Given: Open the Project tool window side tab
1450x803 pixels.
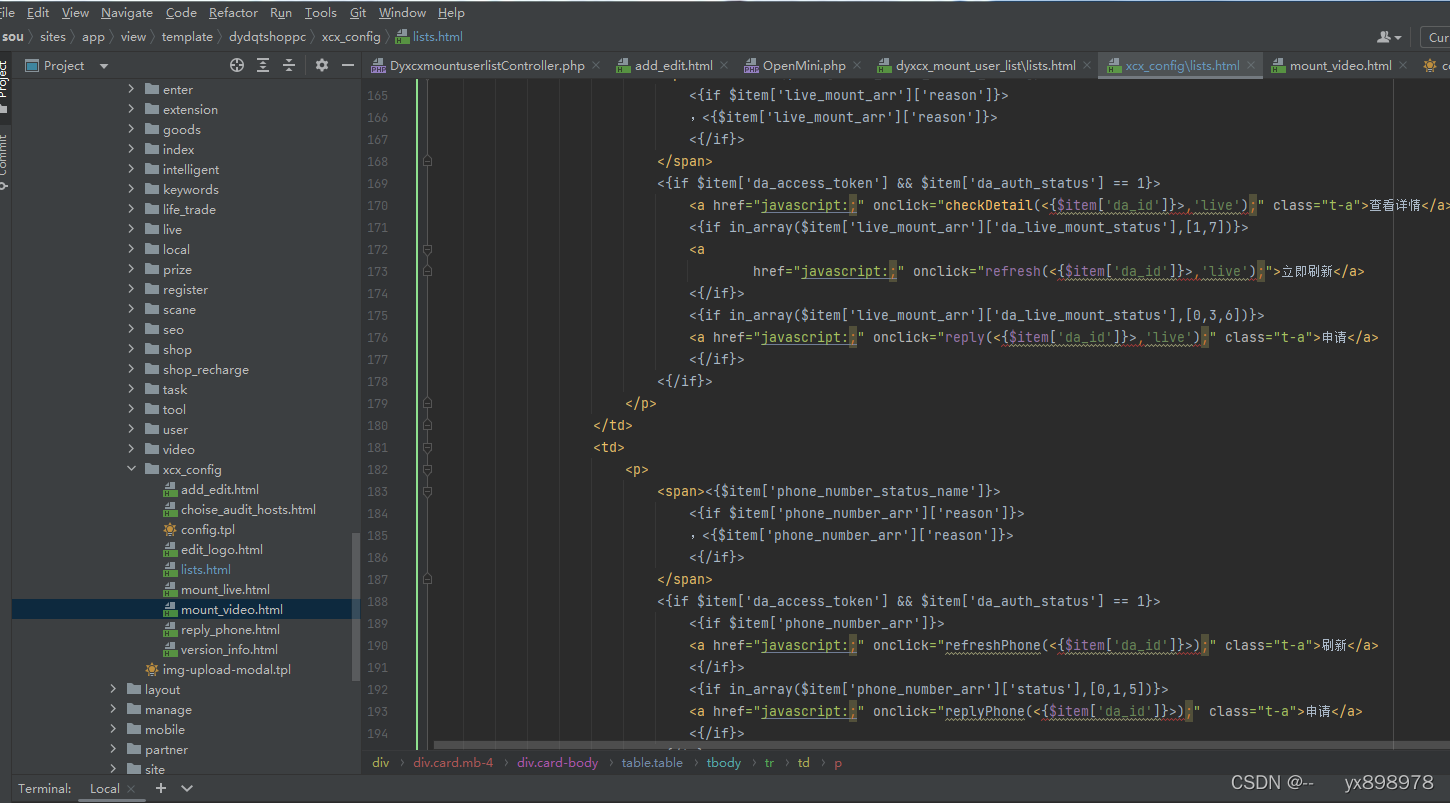Looking at the screenshot, I should click(x=4, y=78).
